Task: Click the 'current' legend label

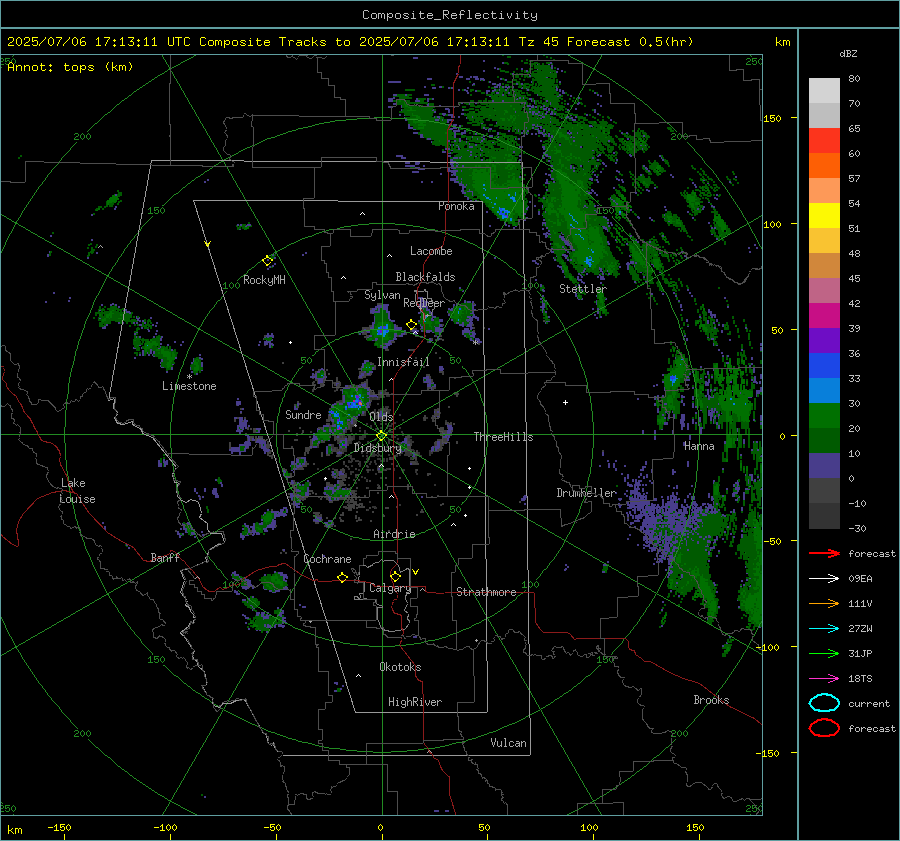Action: [x=869, y=703]
